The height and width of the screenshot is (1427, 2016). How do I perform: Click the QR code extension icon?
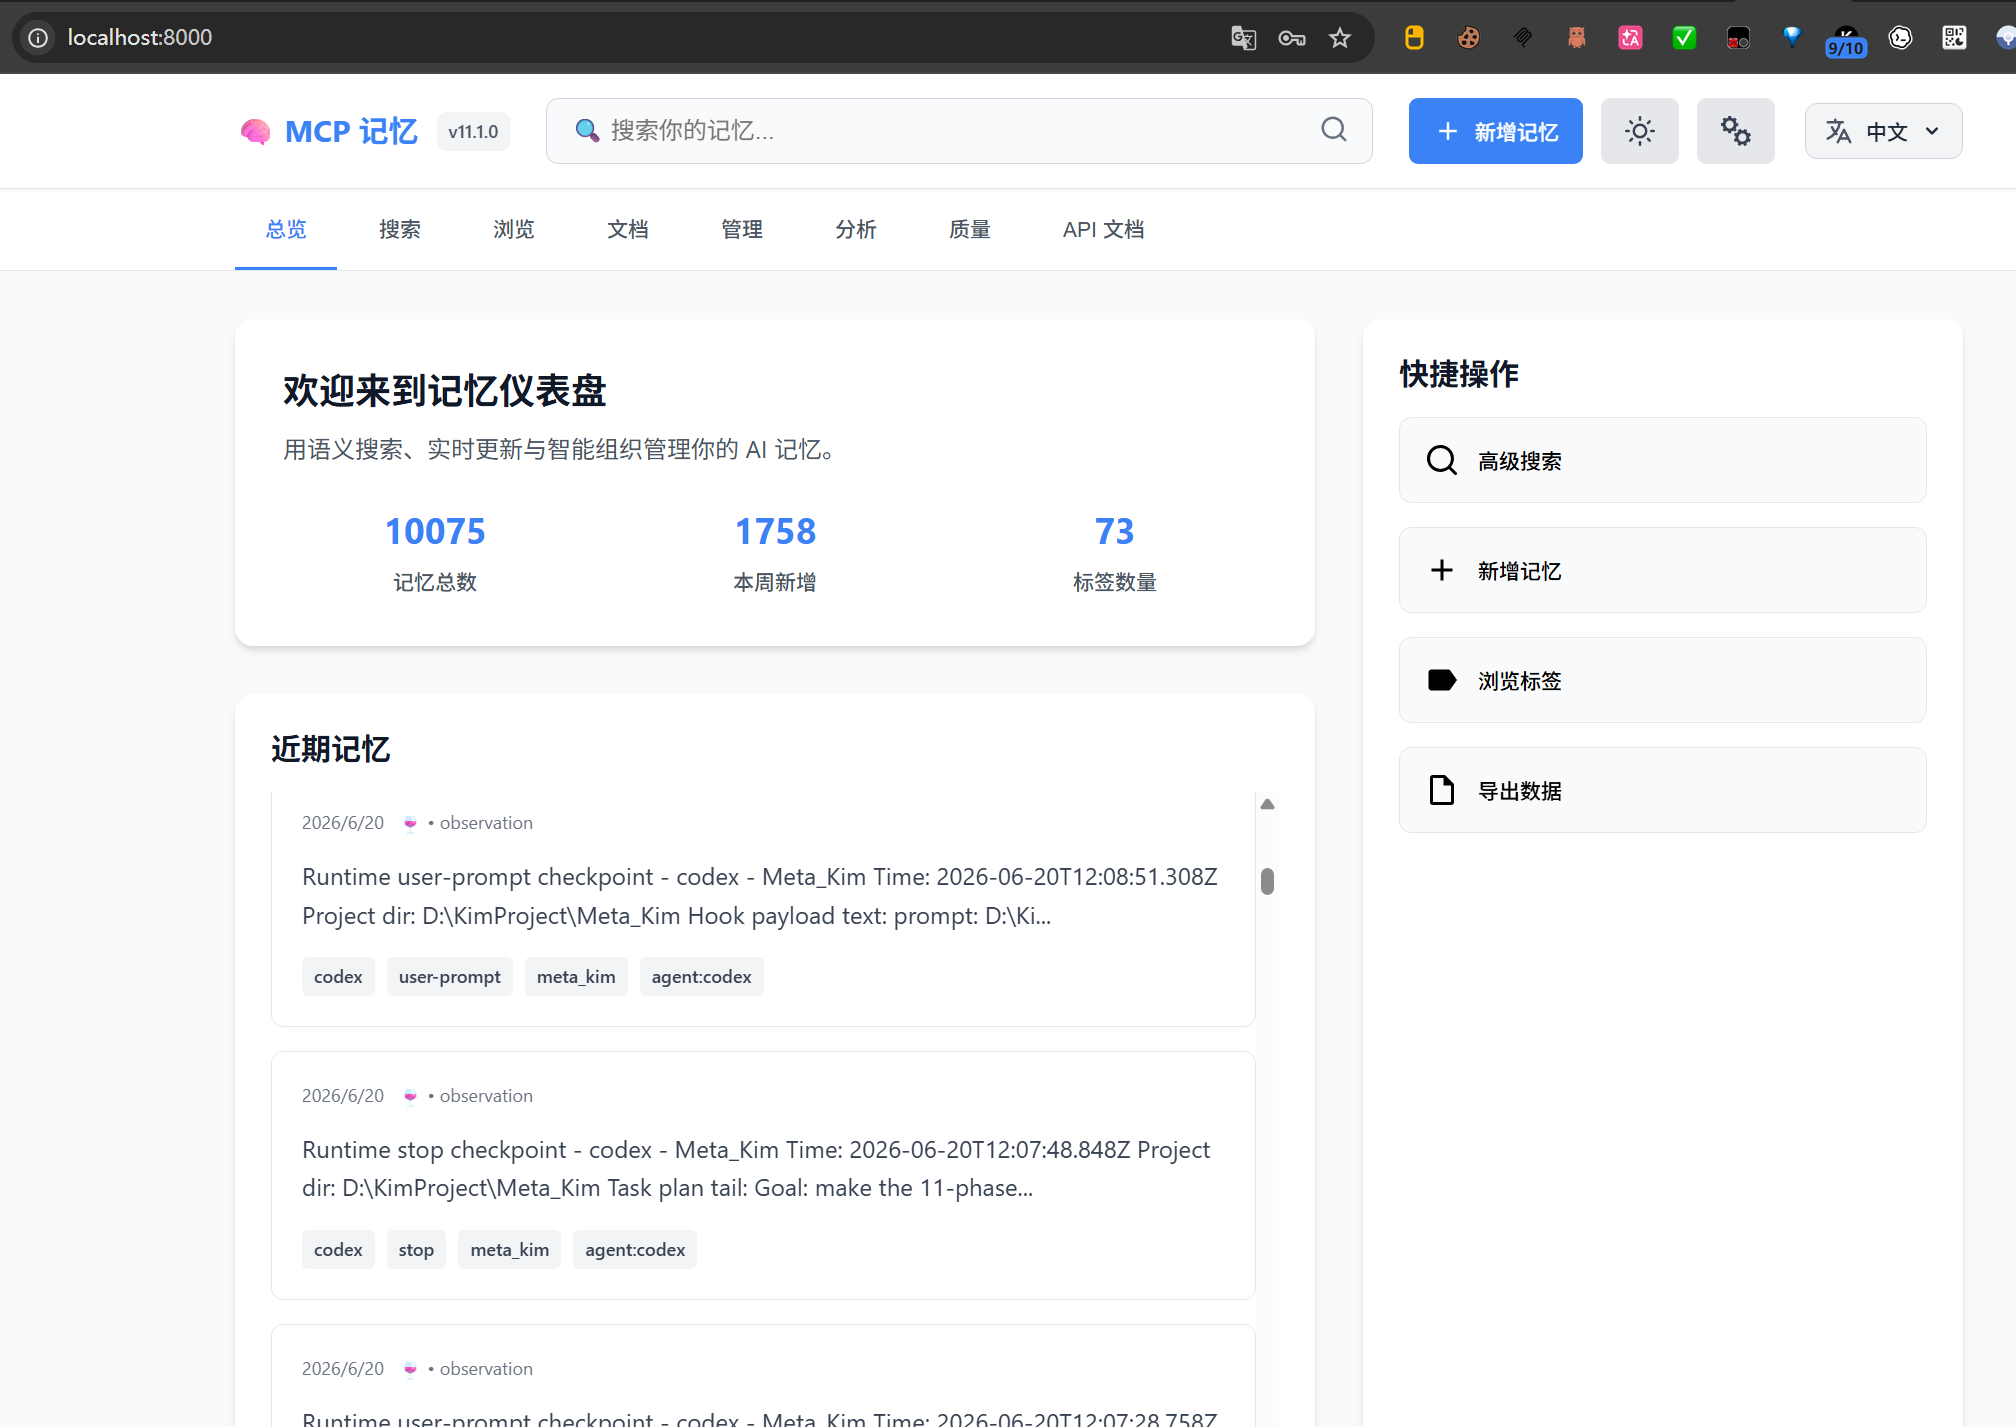click(1954, 38)
